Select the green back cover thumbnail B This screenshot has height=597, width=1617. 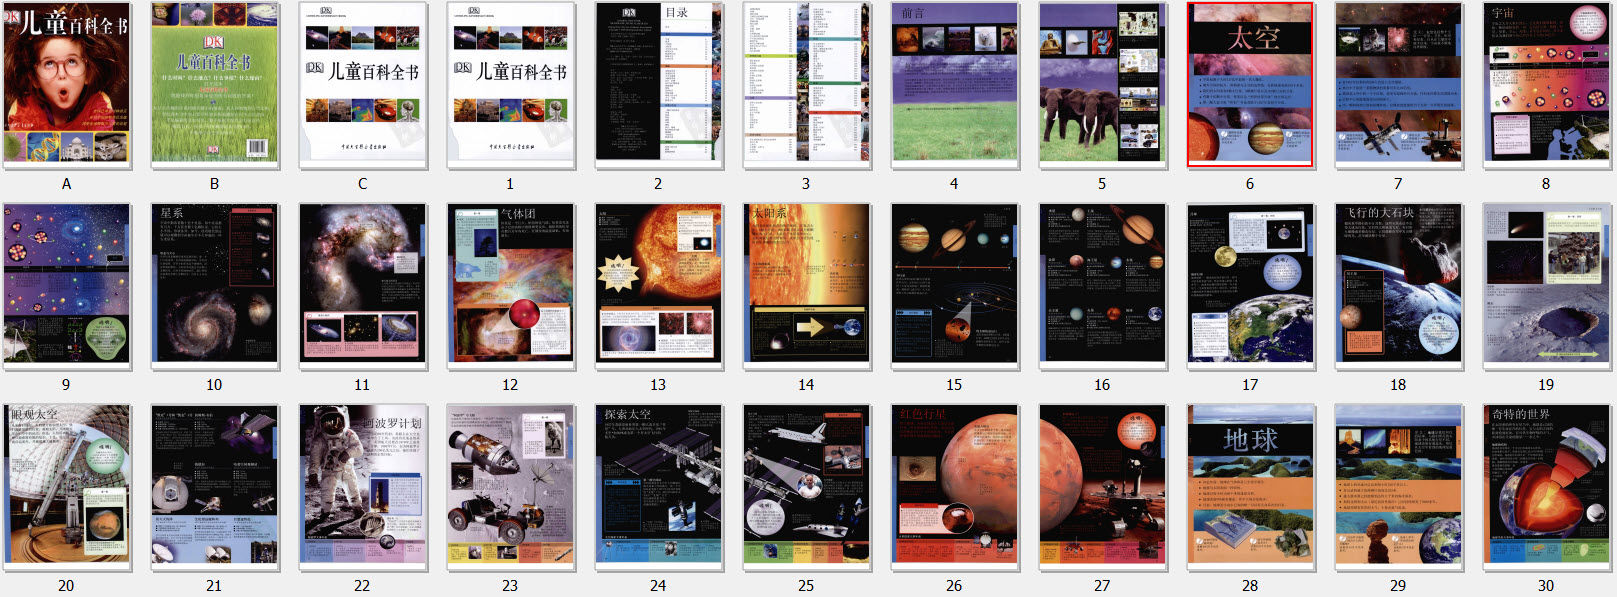214,84
